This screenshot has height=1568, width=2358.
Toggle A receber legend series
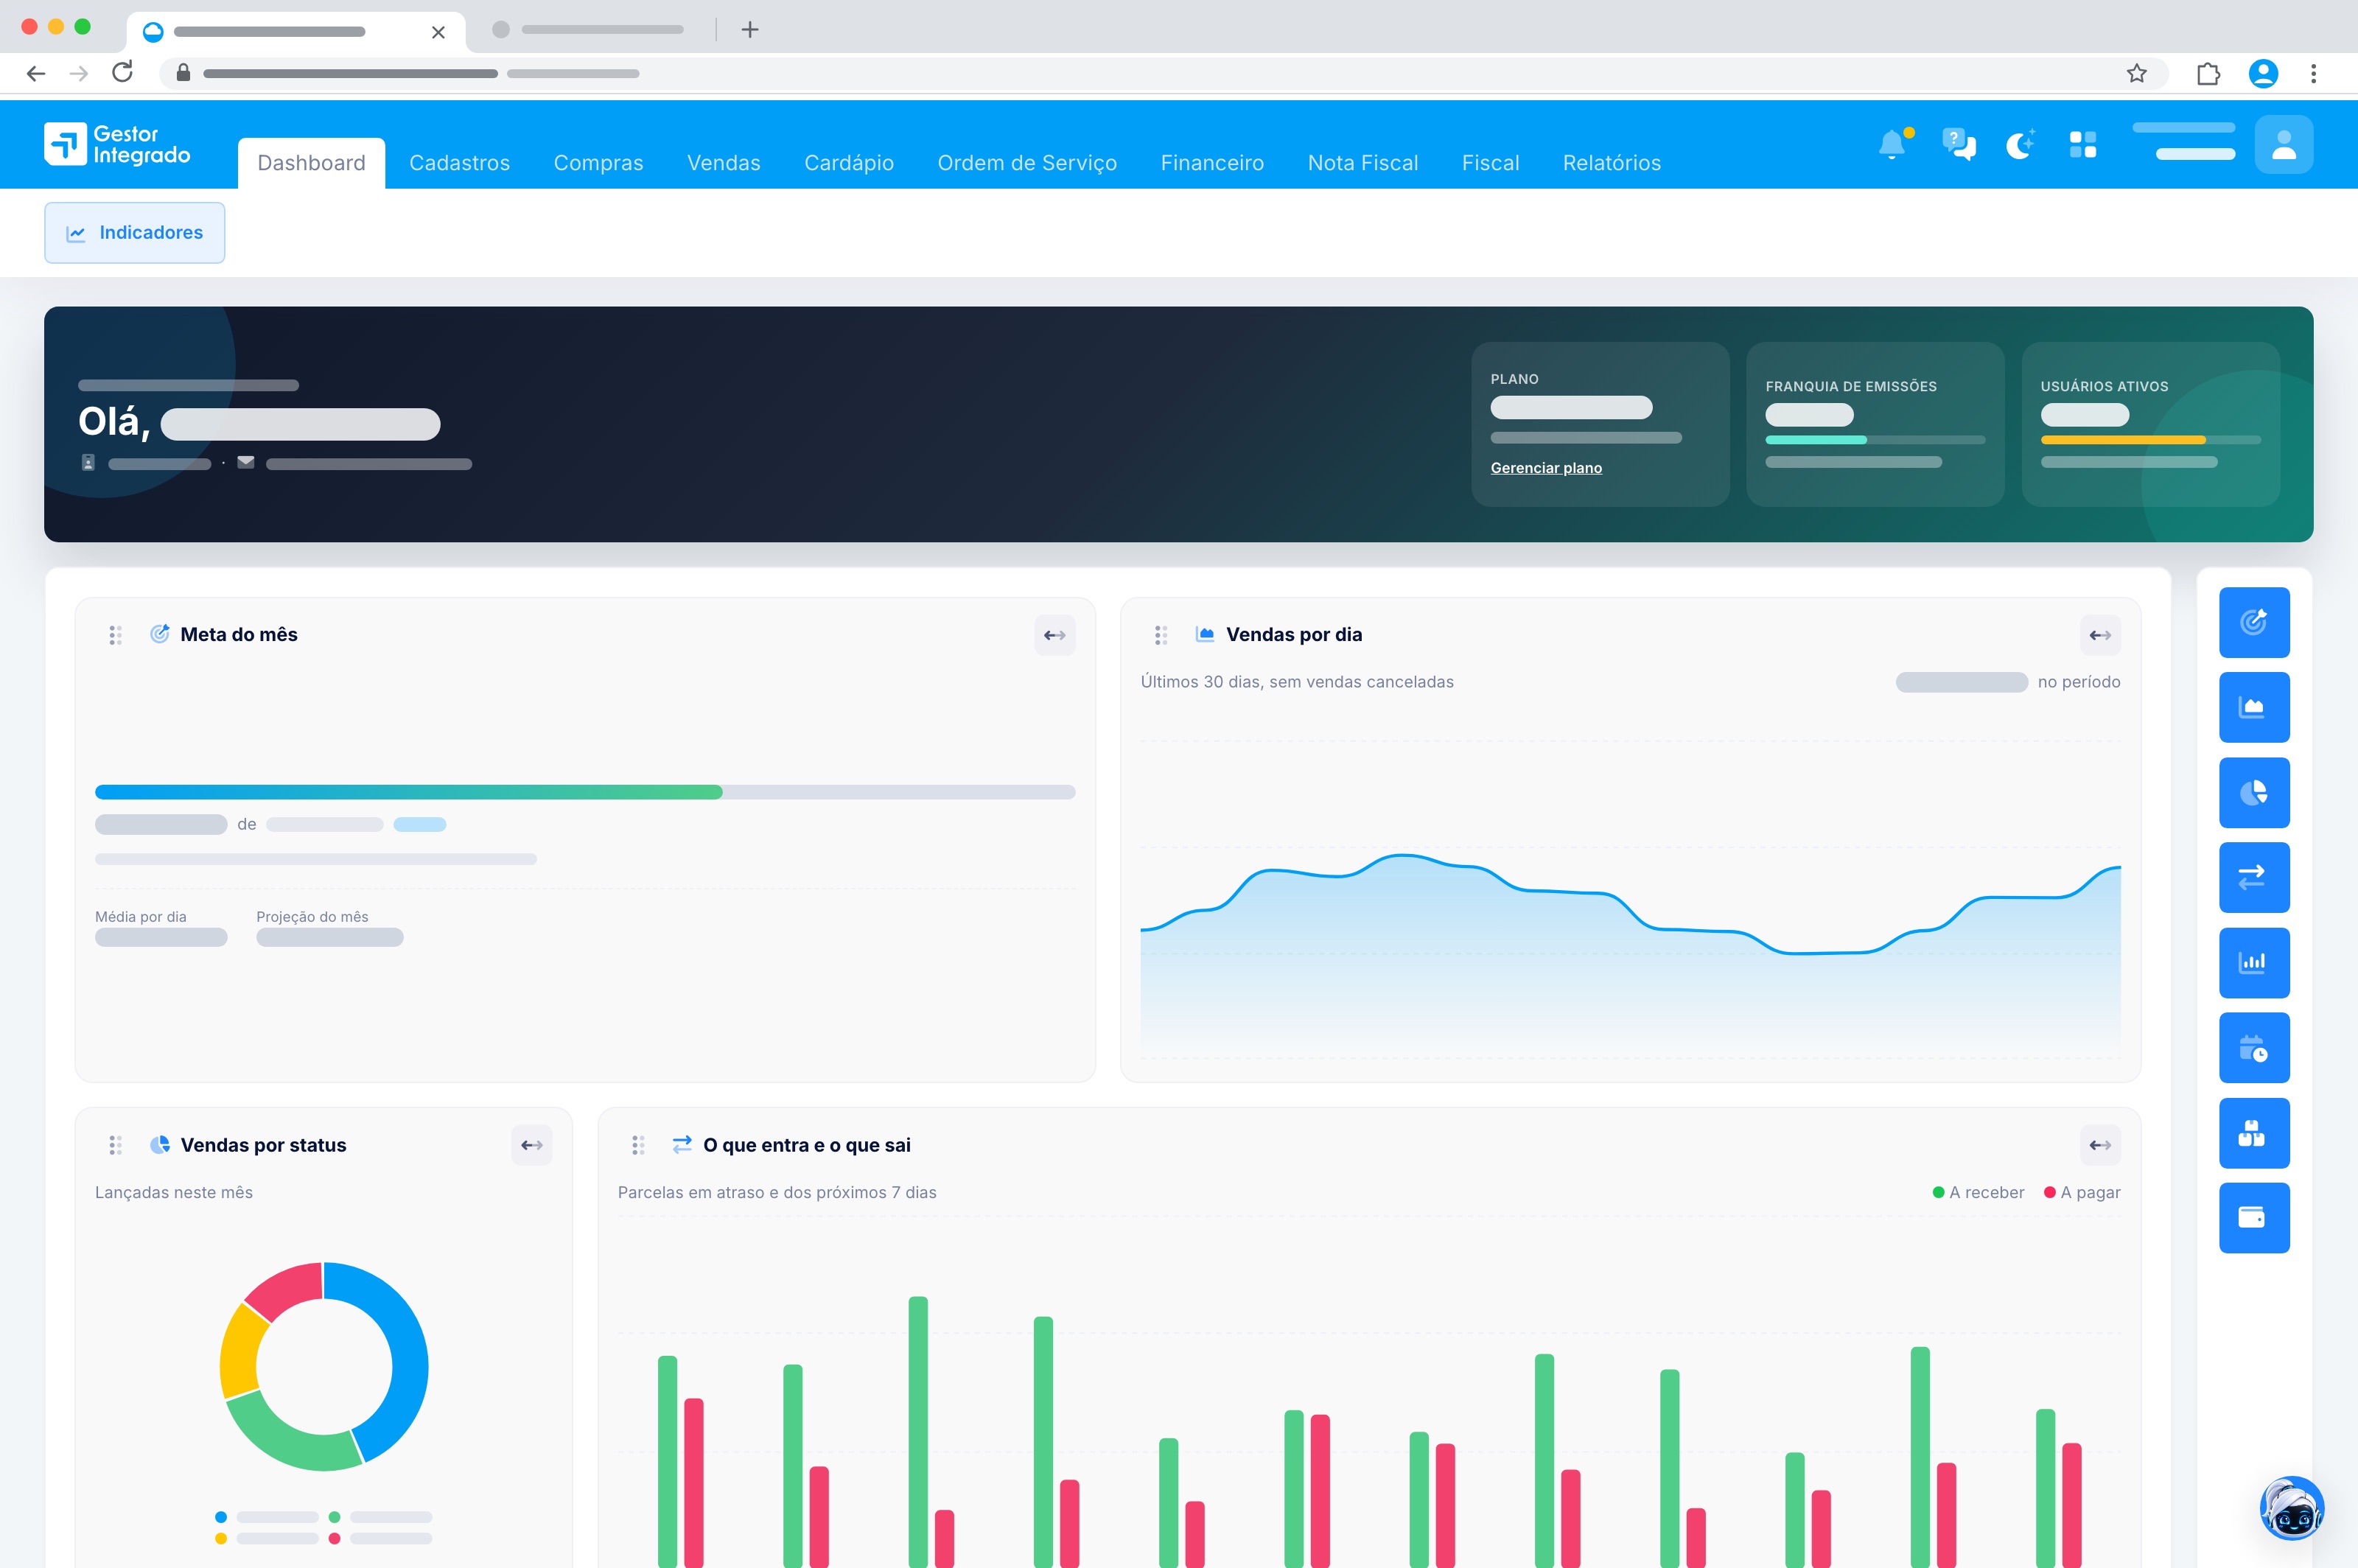1978,1192
